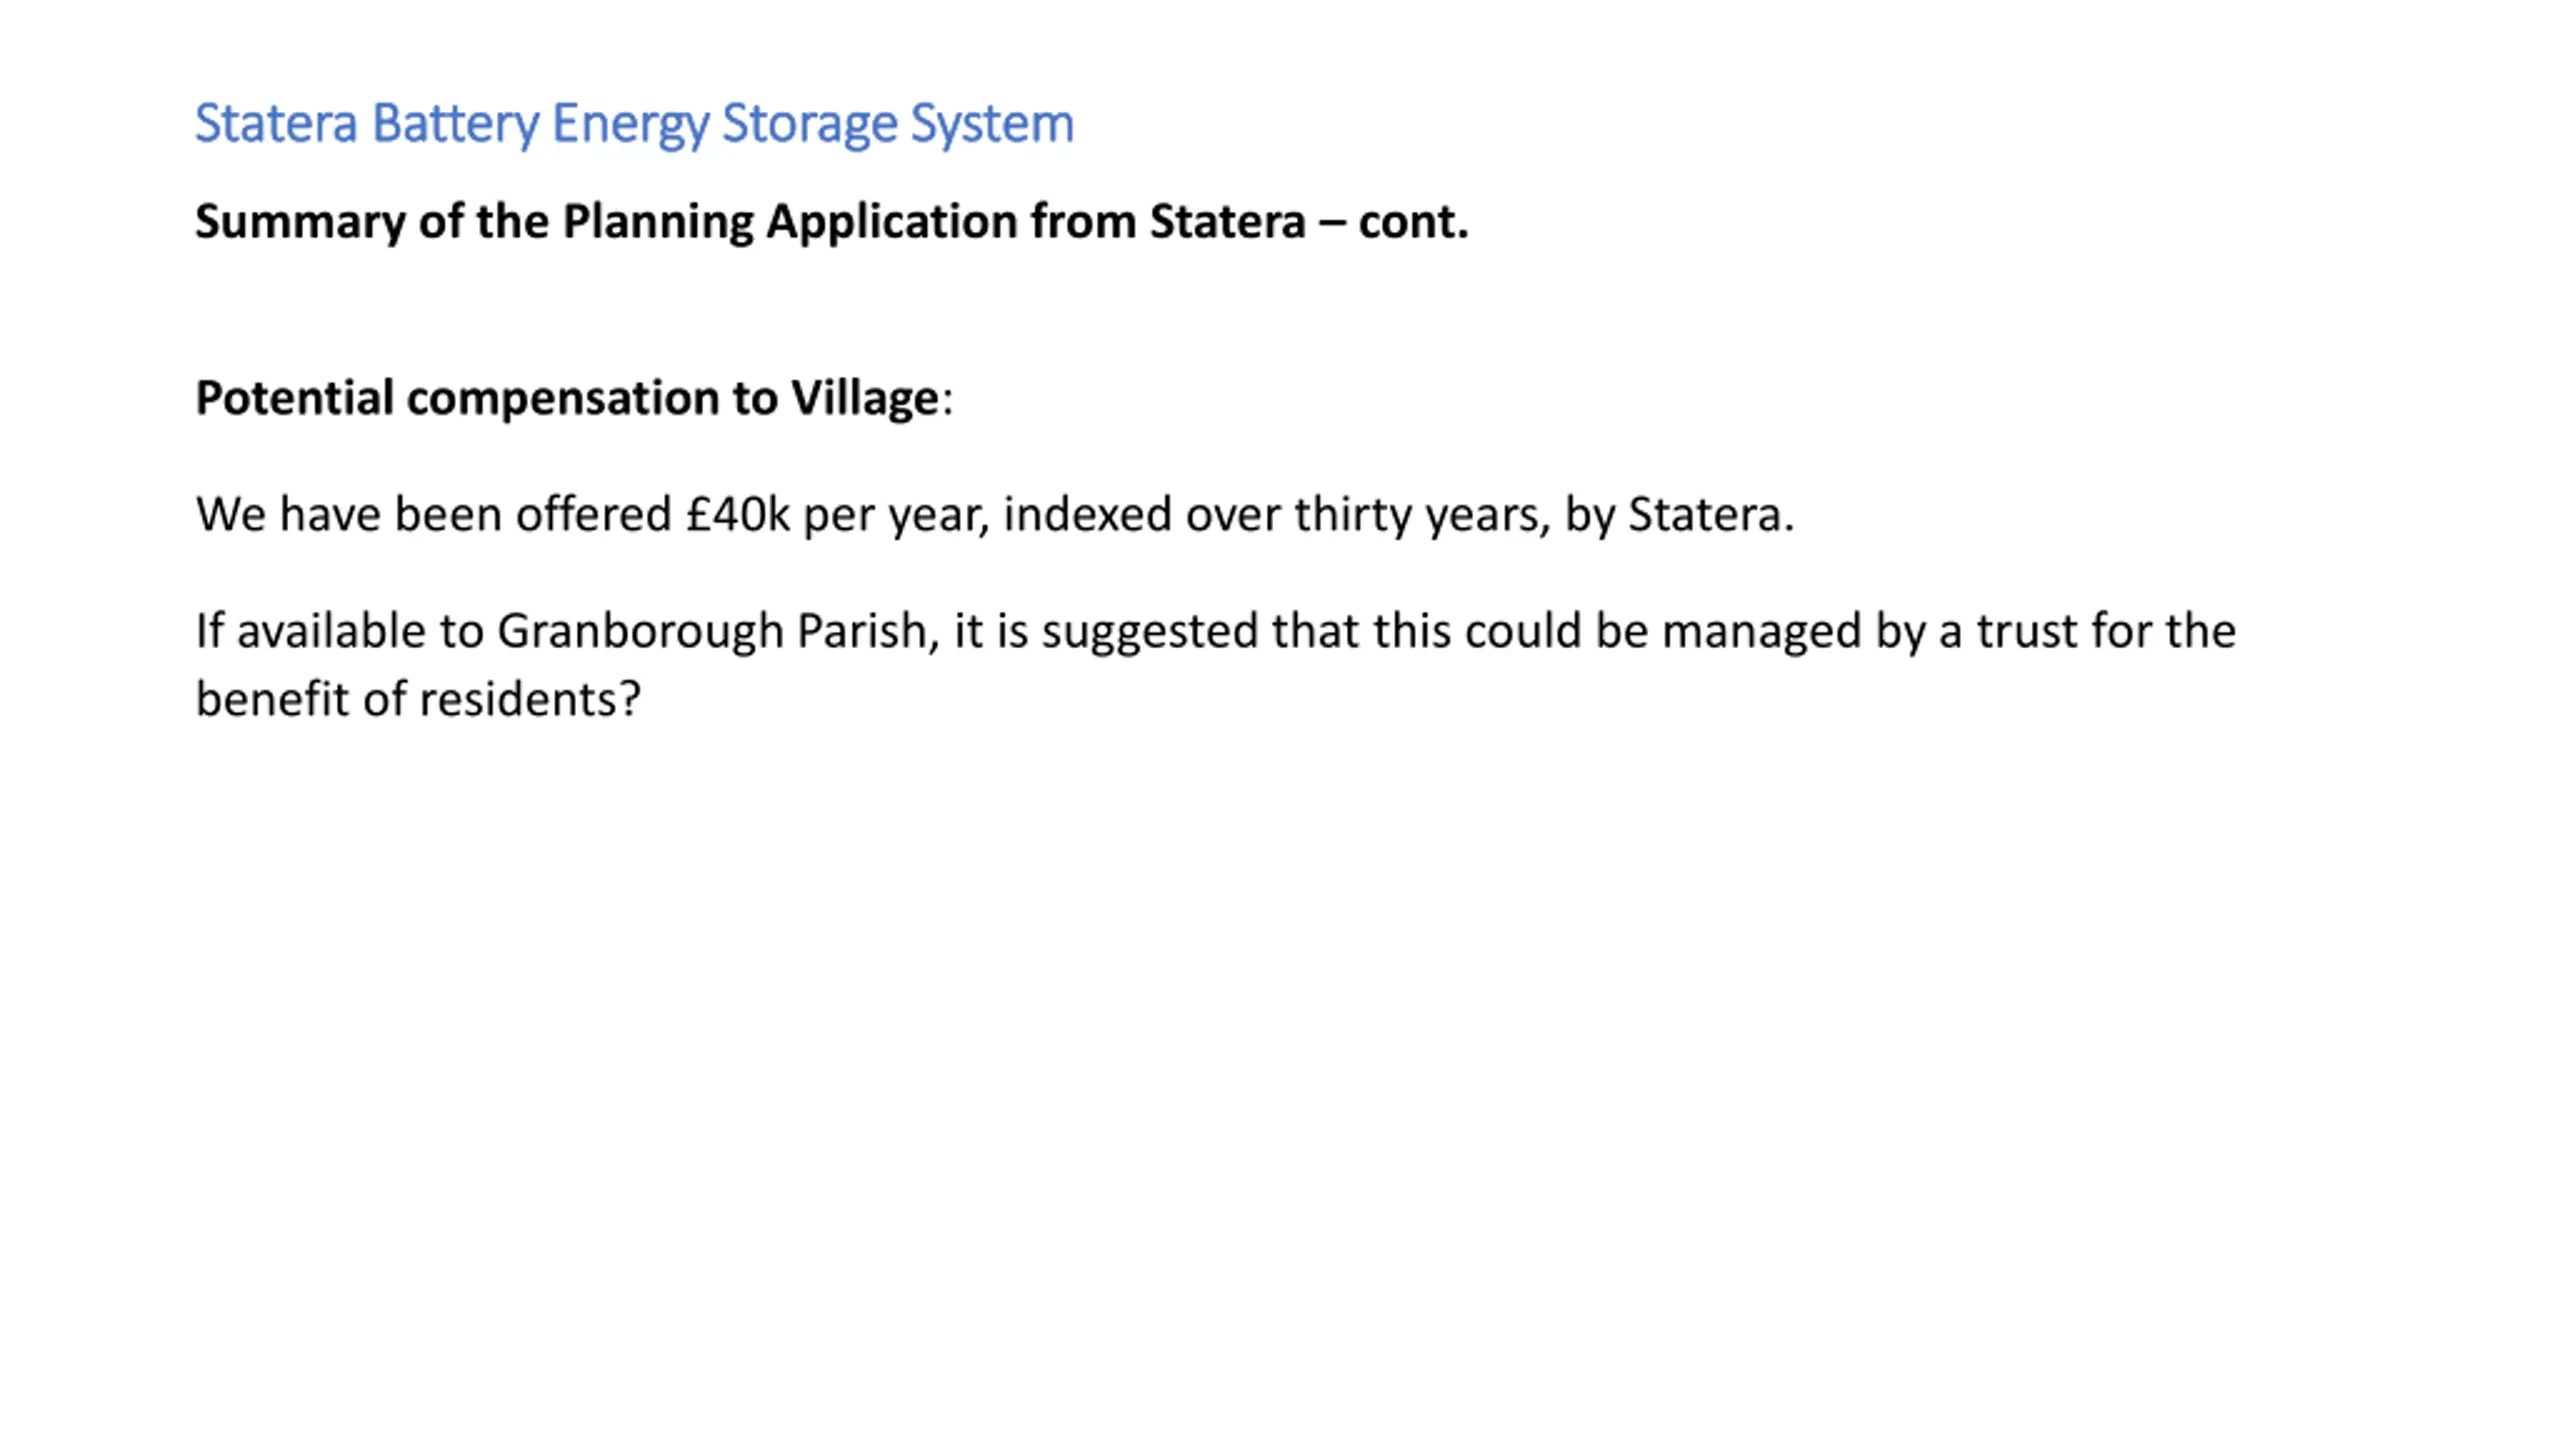Select the Summary of the Planning Application heading

pos(831,222)
